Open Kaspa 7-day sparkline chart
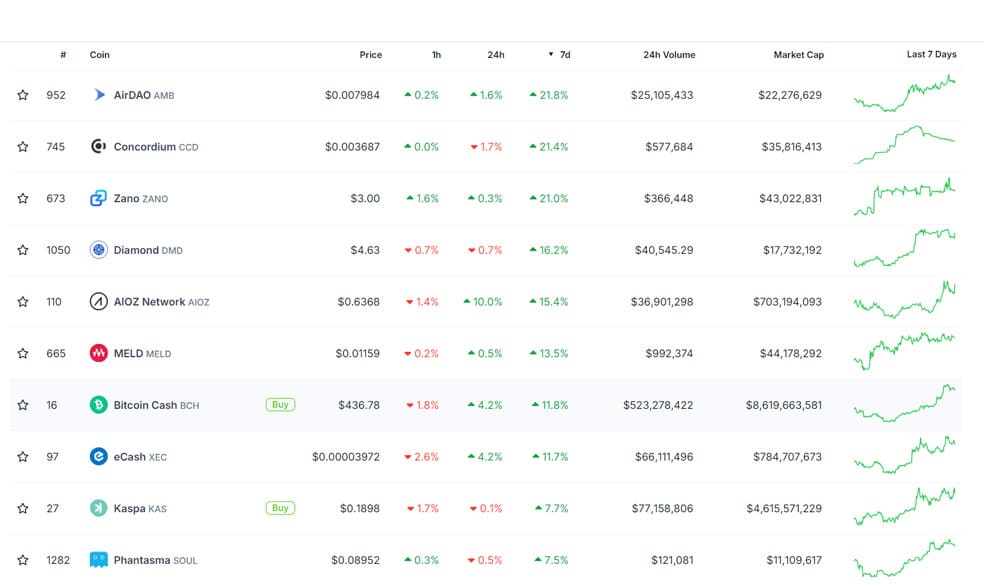Image resolution: width=984 pixels, height=584 pixels. 904,506
